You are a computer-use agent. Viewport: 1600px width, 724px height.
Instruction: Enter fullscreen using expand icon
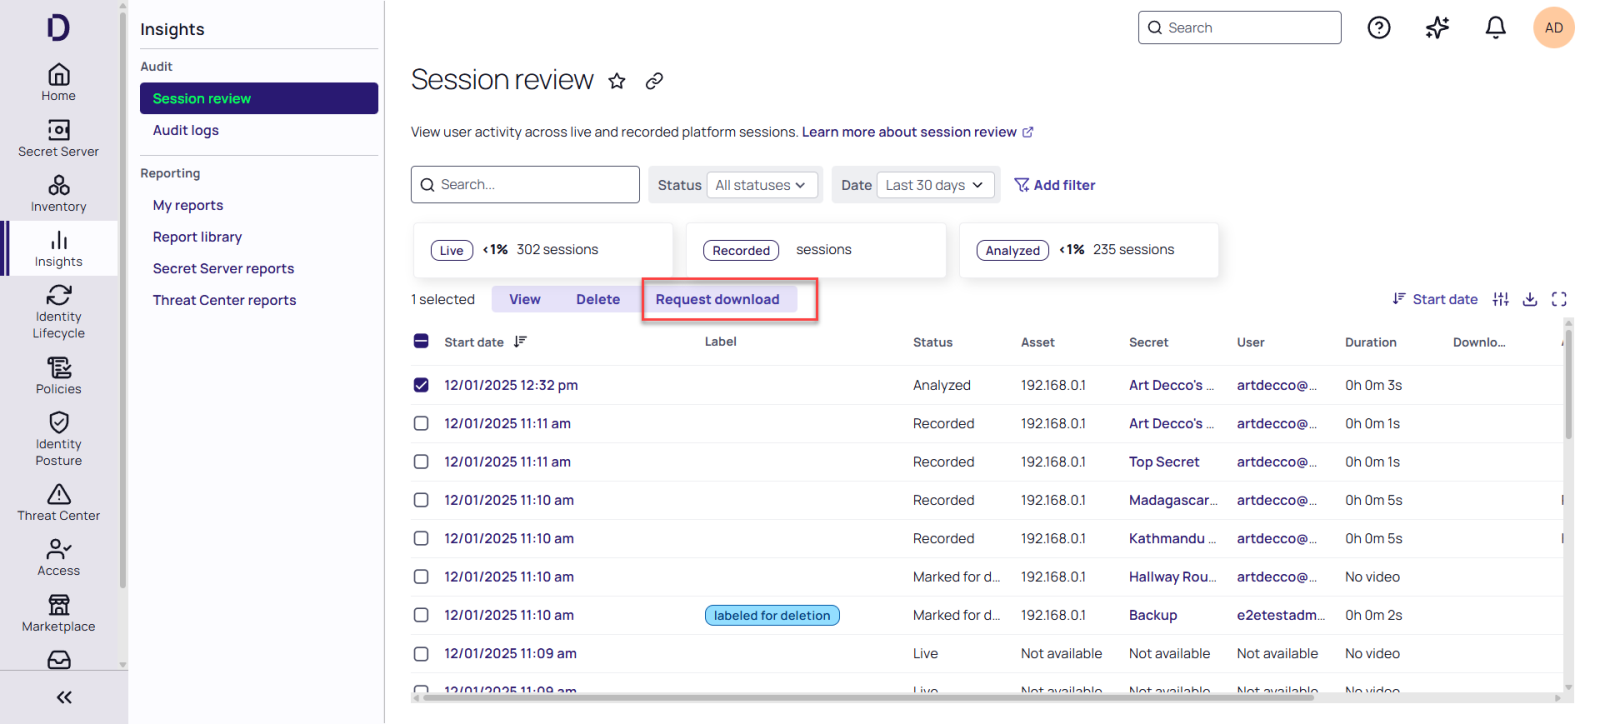(x=1559, y=299)
